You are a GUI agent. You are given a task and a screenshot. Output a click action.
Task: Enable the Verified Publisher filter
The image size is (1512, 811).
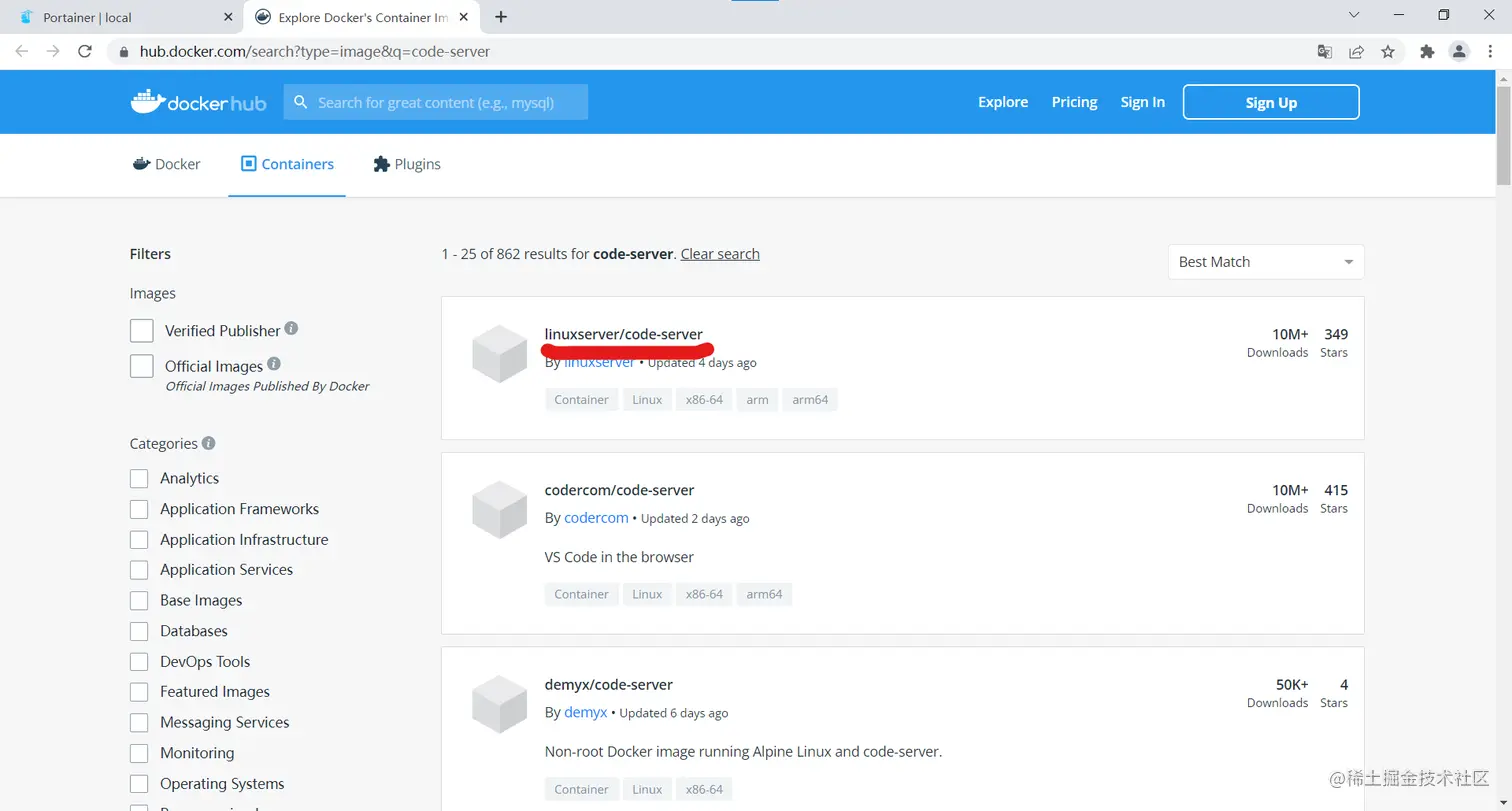(x=142, y=331)
